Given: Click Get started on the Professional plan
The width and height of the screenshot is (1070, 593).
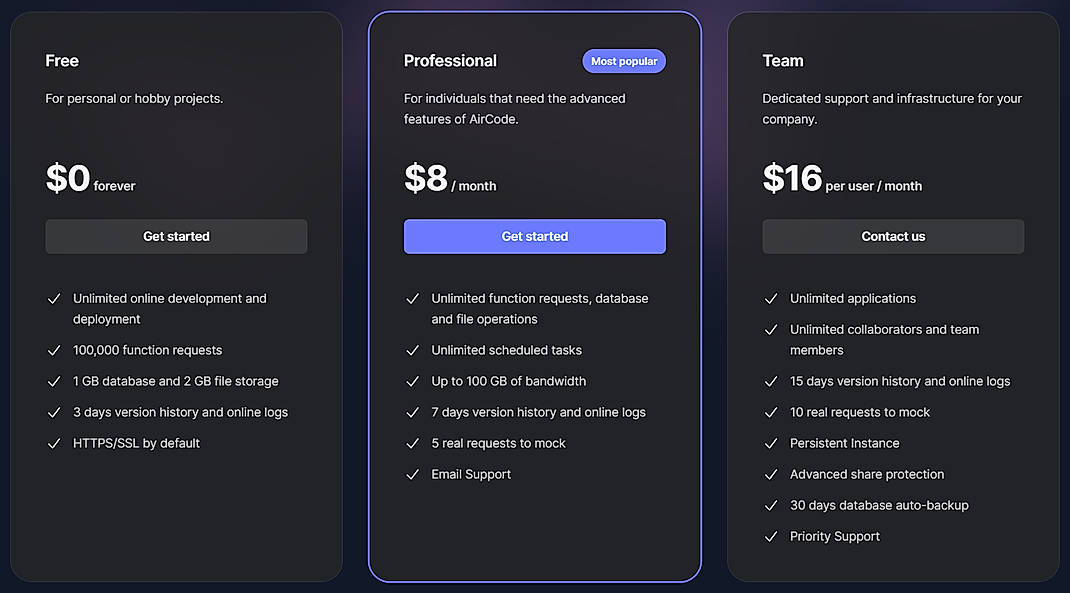Looking at the screenshot, I should pyautogui.click(x=534, y=236).
